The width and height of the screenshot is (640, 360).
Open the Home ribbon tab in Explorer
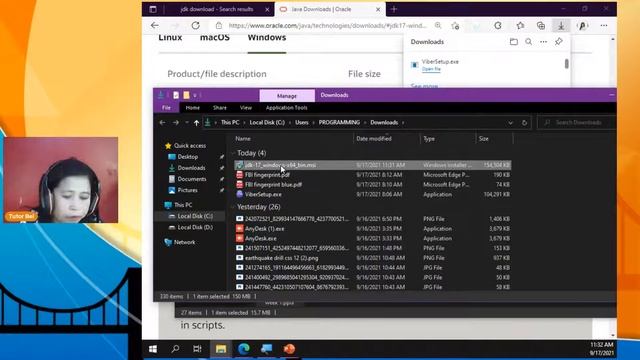193,108
